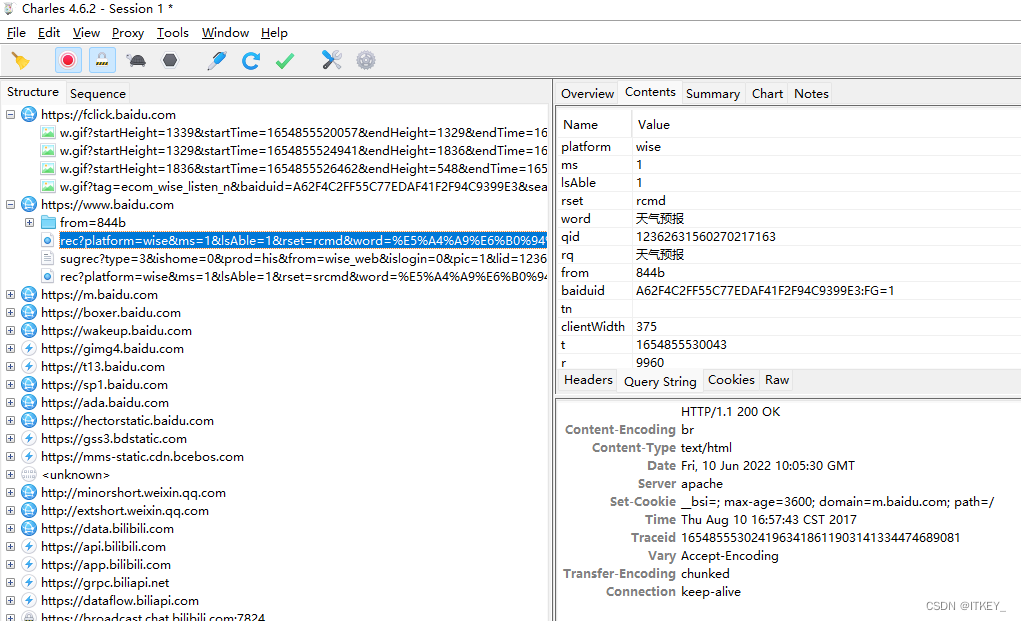Image resolution: width=1021 pixels, height=621 pixels.
Task: Click globe icon of fclick.baidu.com
Action: [x=29, y=115]
